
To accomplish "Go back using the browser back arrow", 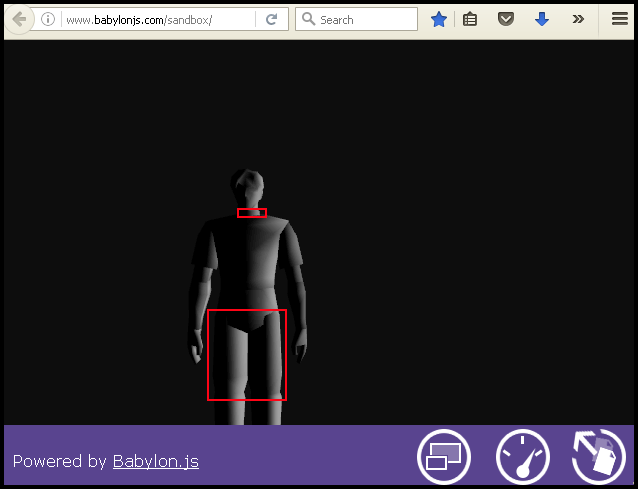I will 19,19.
